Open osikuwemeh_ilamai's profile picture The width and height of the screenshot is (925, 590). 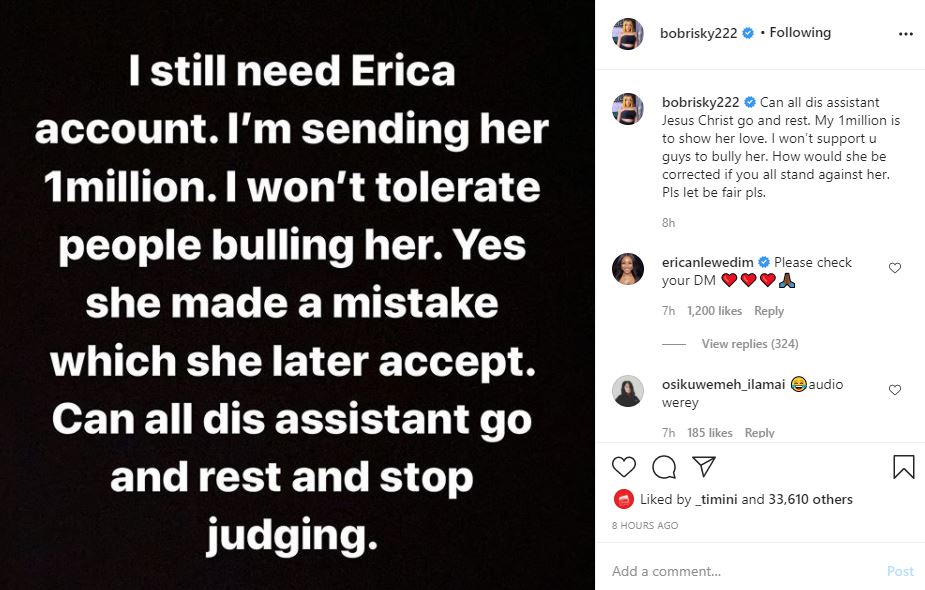click(628, 391)
